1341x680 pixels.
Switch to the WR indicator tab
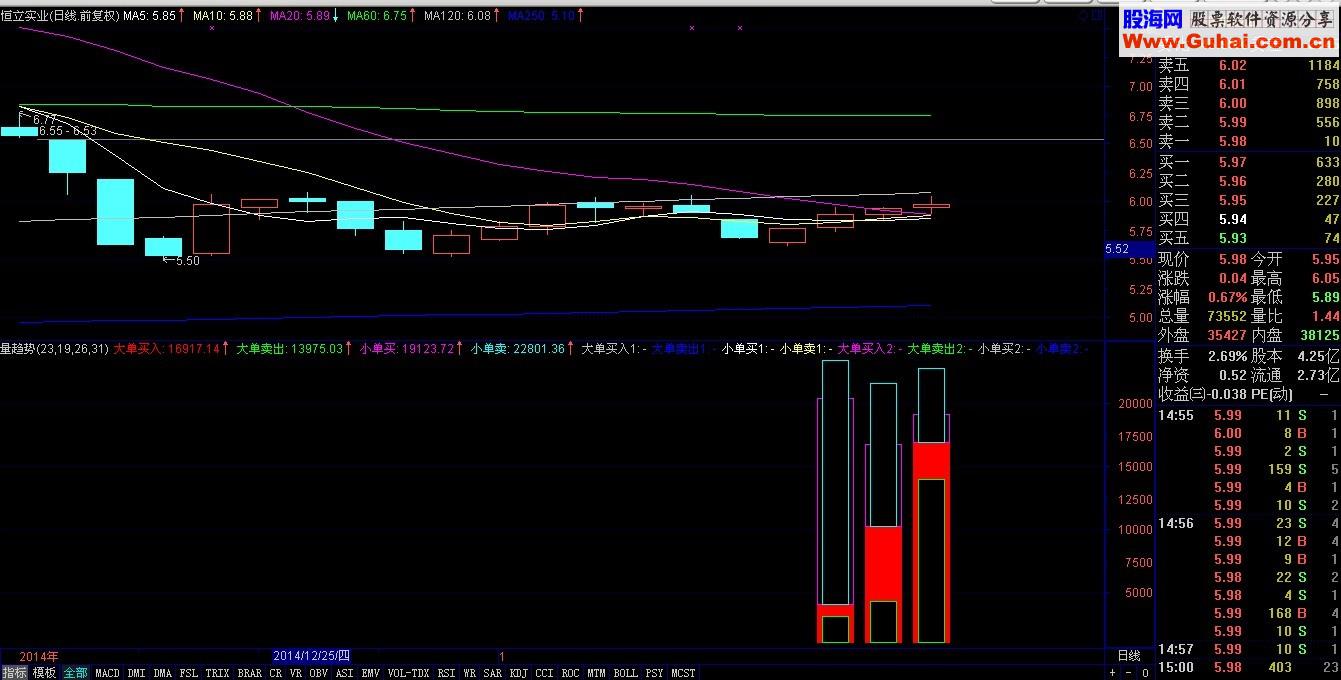point(469,673)
